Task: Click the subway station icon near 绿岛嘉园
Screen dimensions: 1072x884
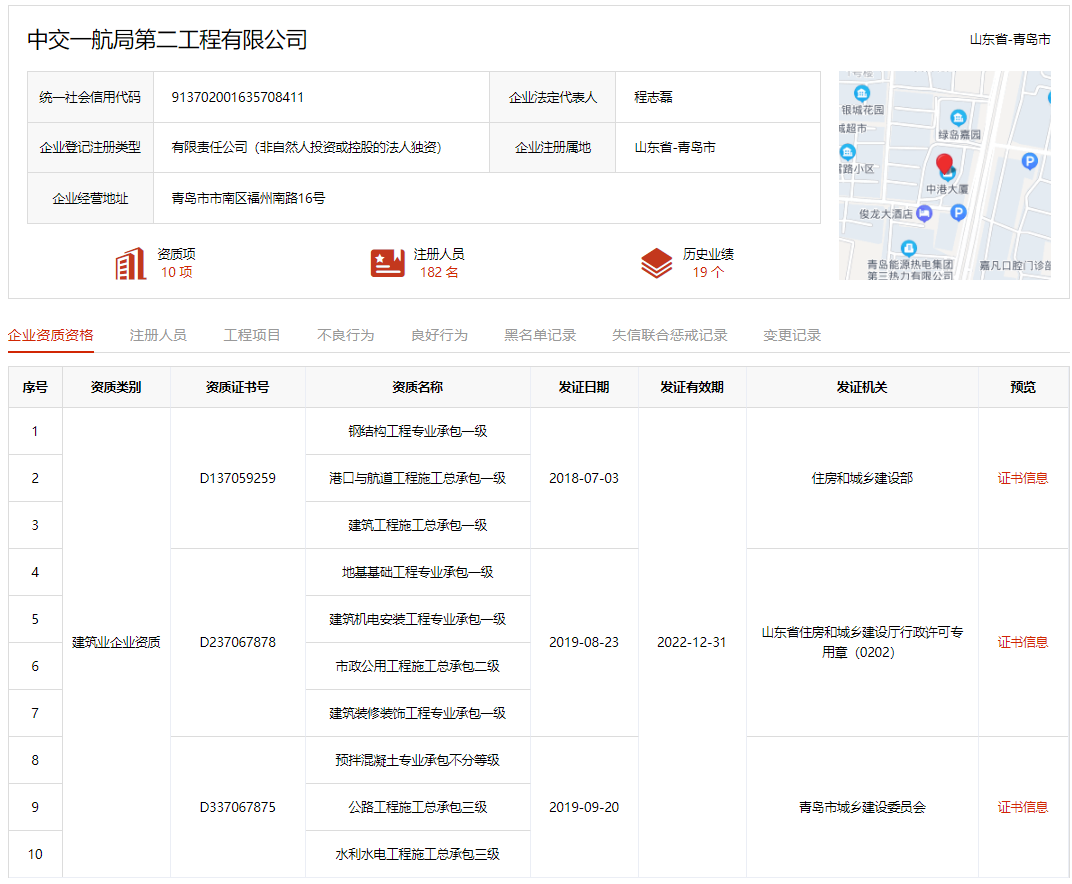Action: pyautogui.click(x=958, y=117)
